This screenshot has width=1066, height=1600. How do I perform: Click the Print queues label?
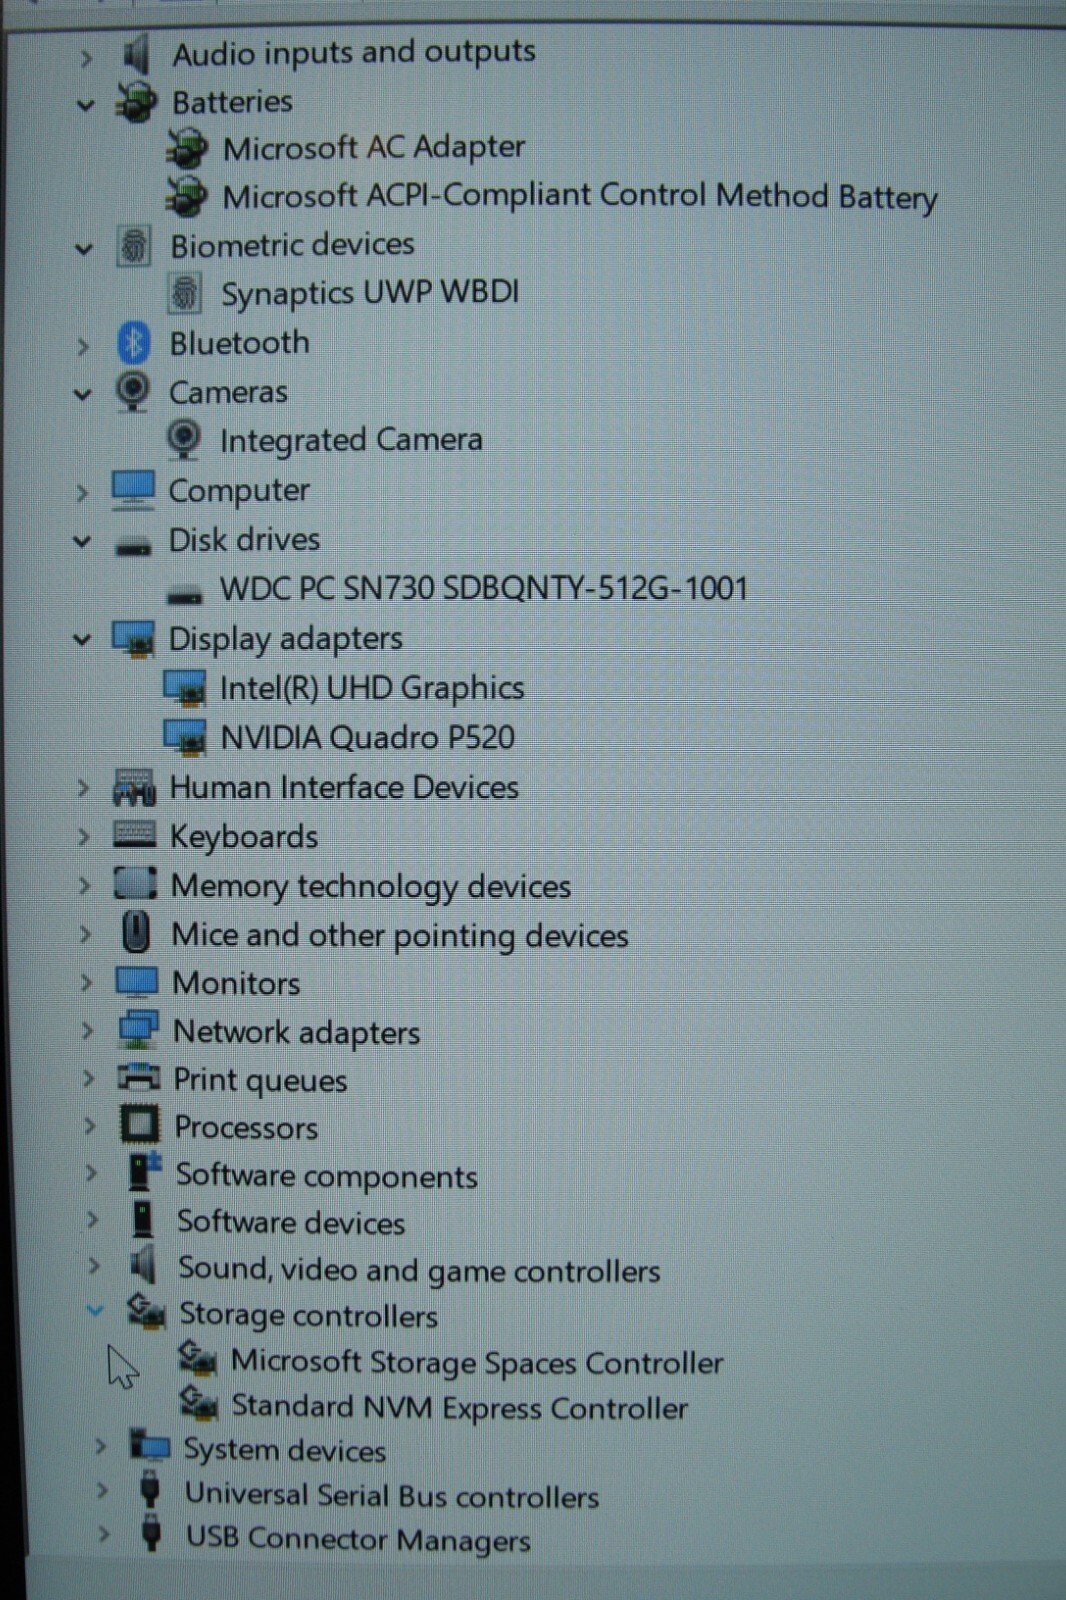point(260,1080)
